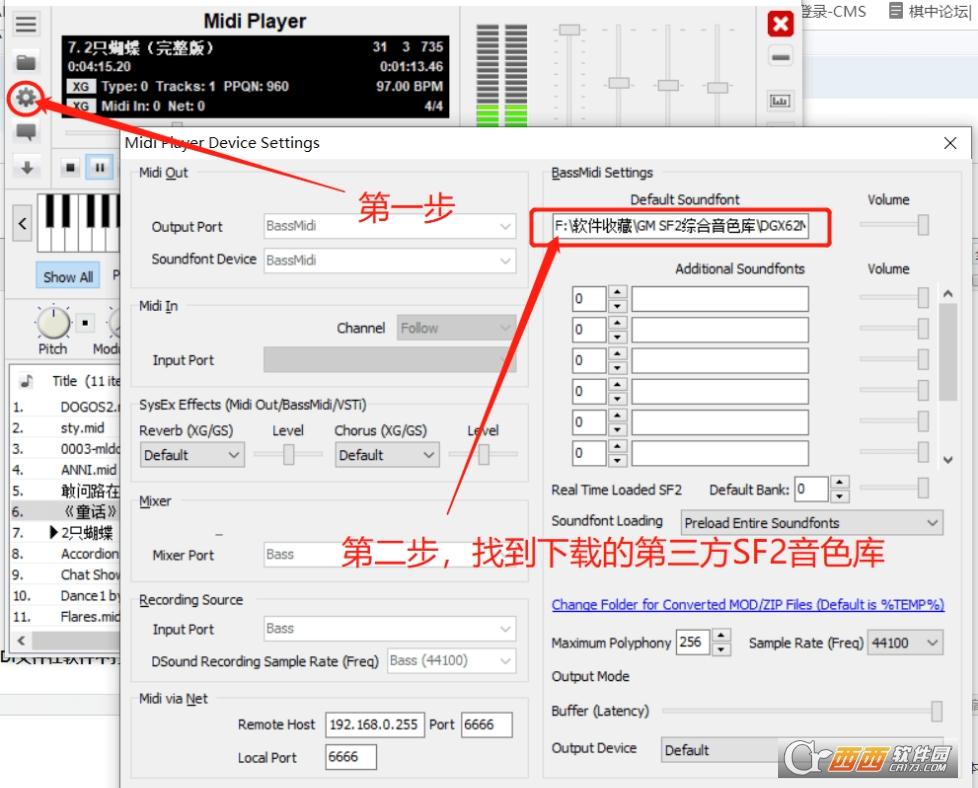This screenshot has width=978, height=788.
Task: Close Midi Player with the red X
Action: tap(780, 24)
